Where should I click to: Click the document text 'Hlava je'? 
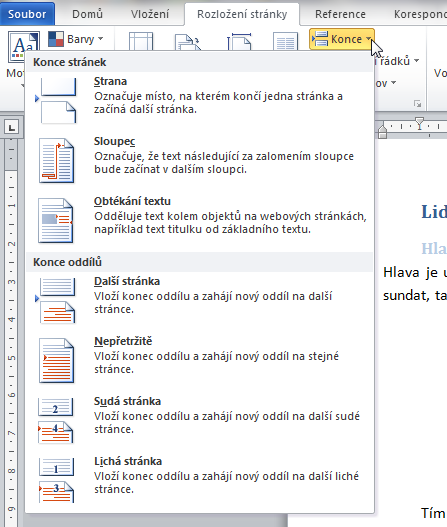tap(410, 272)
